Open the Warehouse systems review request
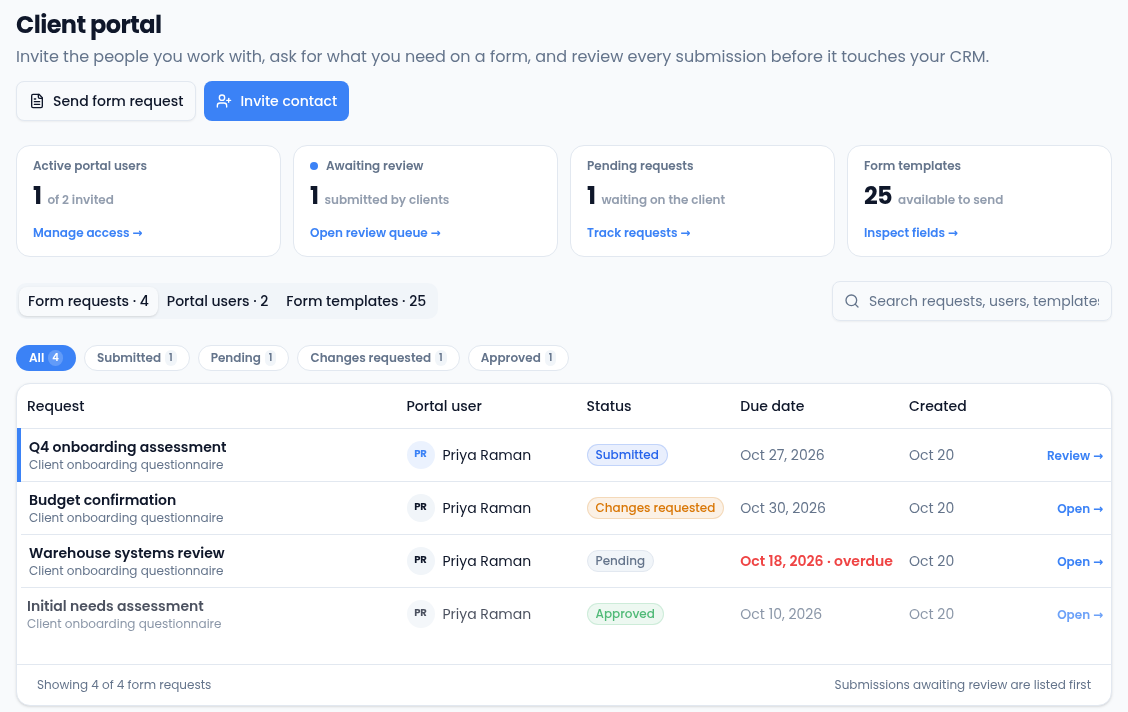The width and height of the screenshot is (1128, 712). (x=1080, y=562)
